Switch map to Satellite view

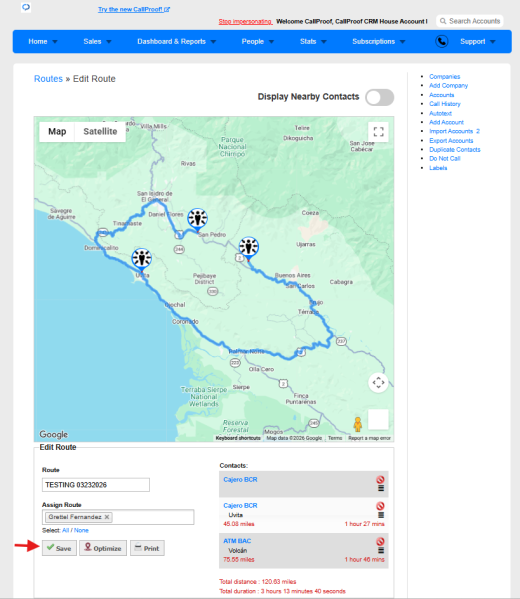pos(100,131)
